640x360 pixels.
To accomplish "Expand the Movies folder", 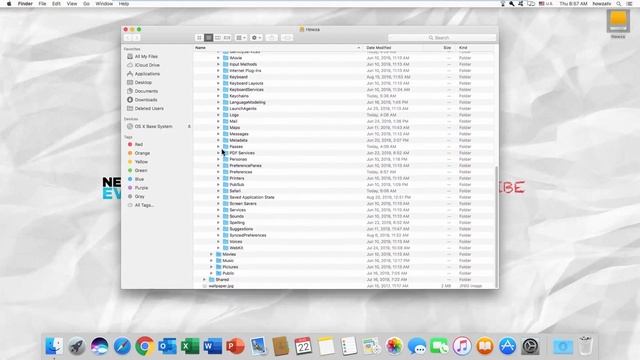I will (211, 254).
